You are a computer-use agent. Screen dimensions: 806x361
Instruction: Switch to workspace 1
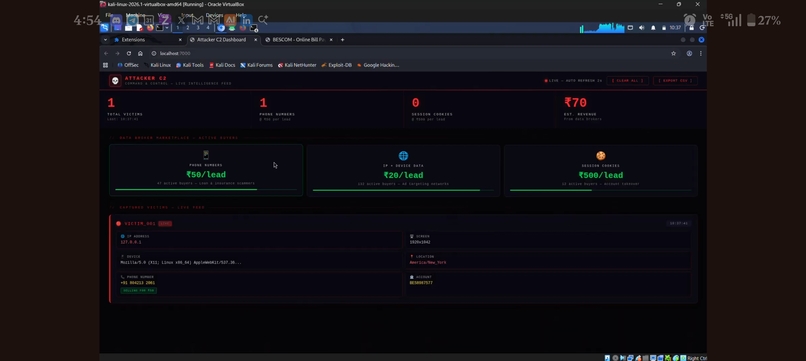[x=178, y=28]
